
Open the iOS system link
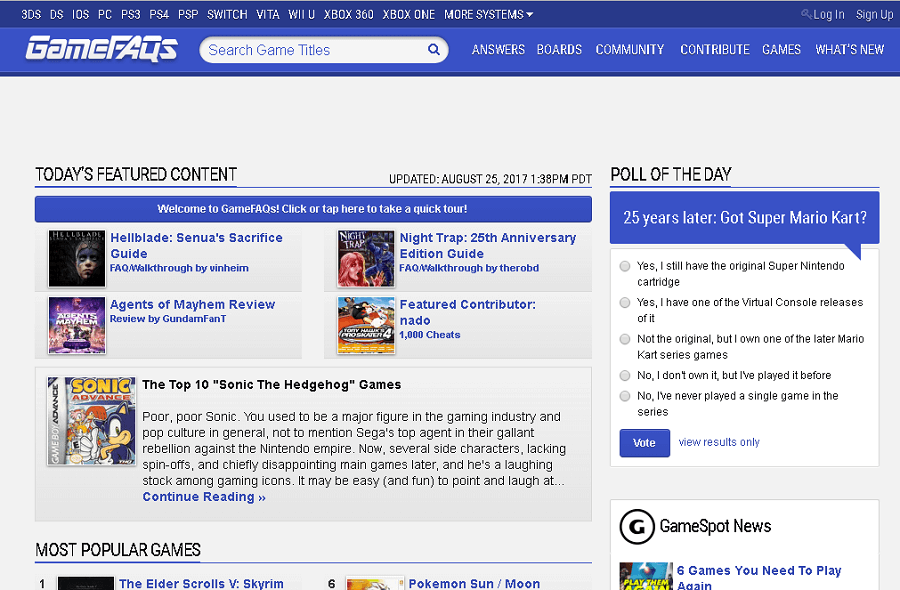click(x=80, y=14)
